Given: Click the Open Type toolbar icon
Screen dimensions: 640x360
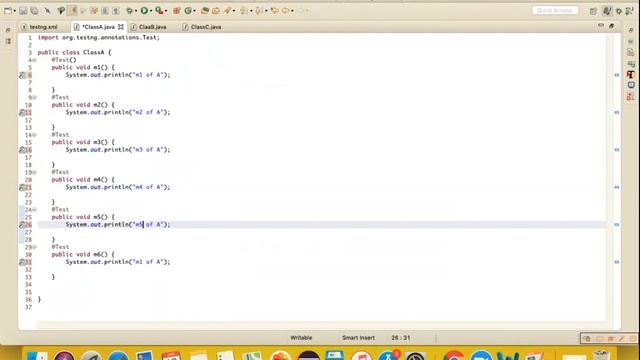Looking at the screenshot, I should pyautogui.click(x=205, y=11).
